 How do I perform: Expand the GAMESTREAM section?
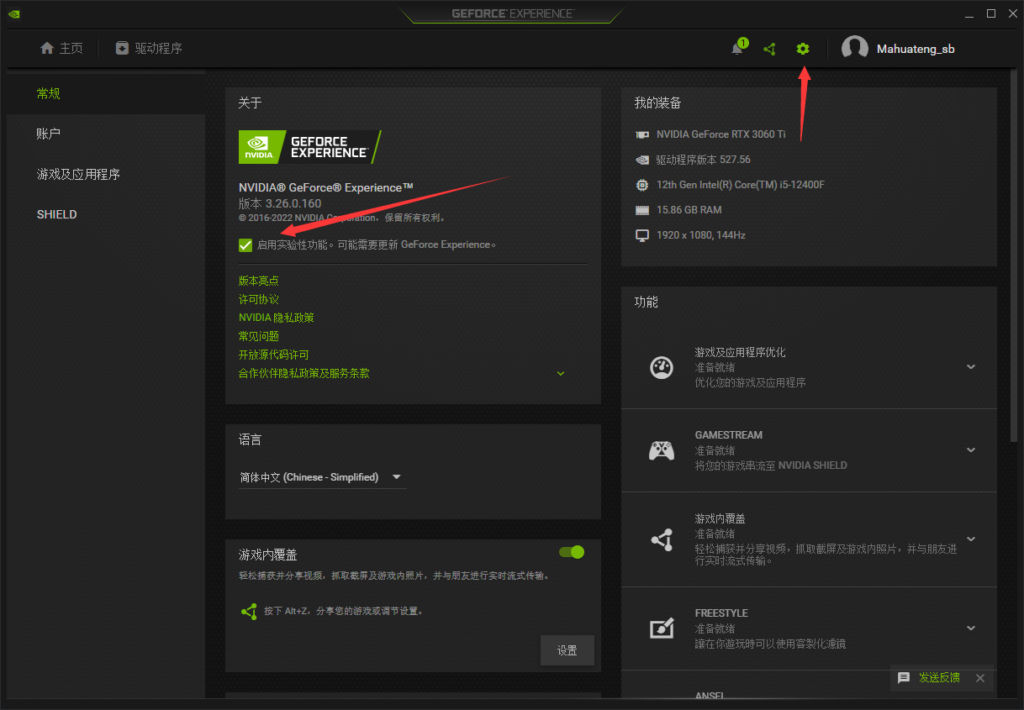[x=971, y=450]
